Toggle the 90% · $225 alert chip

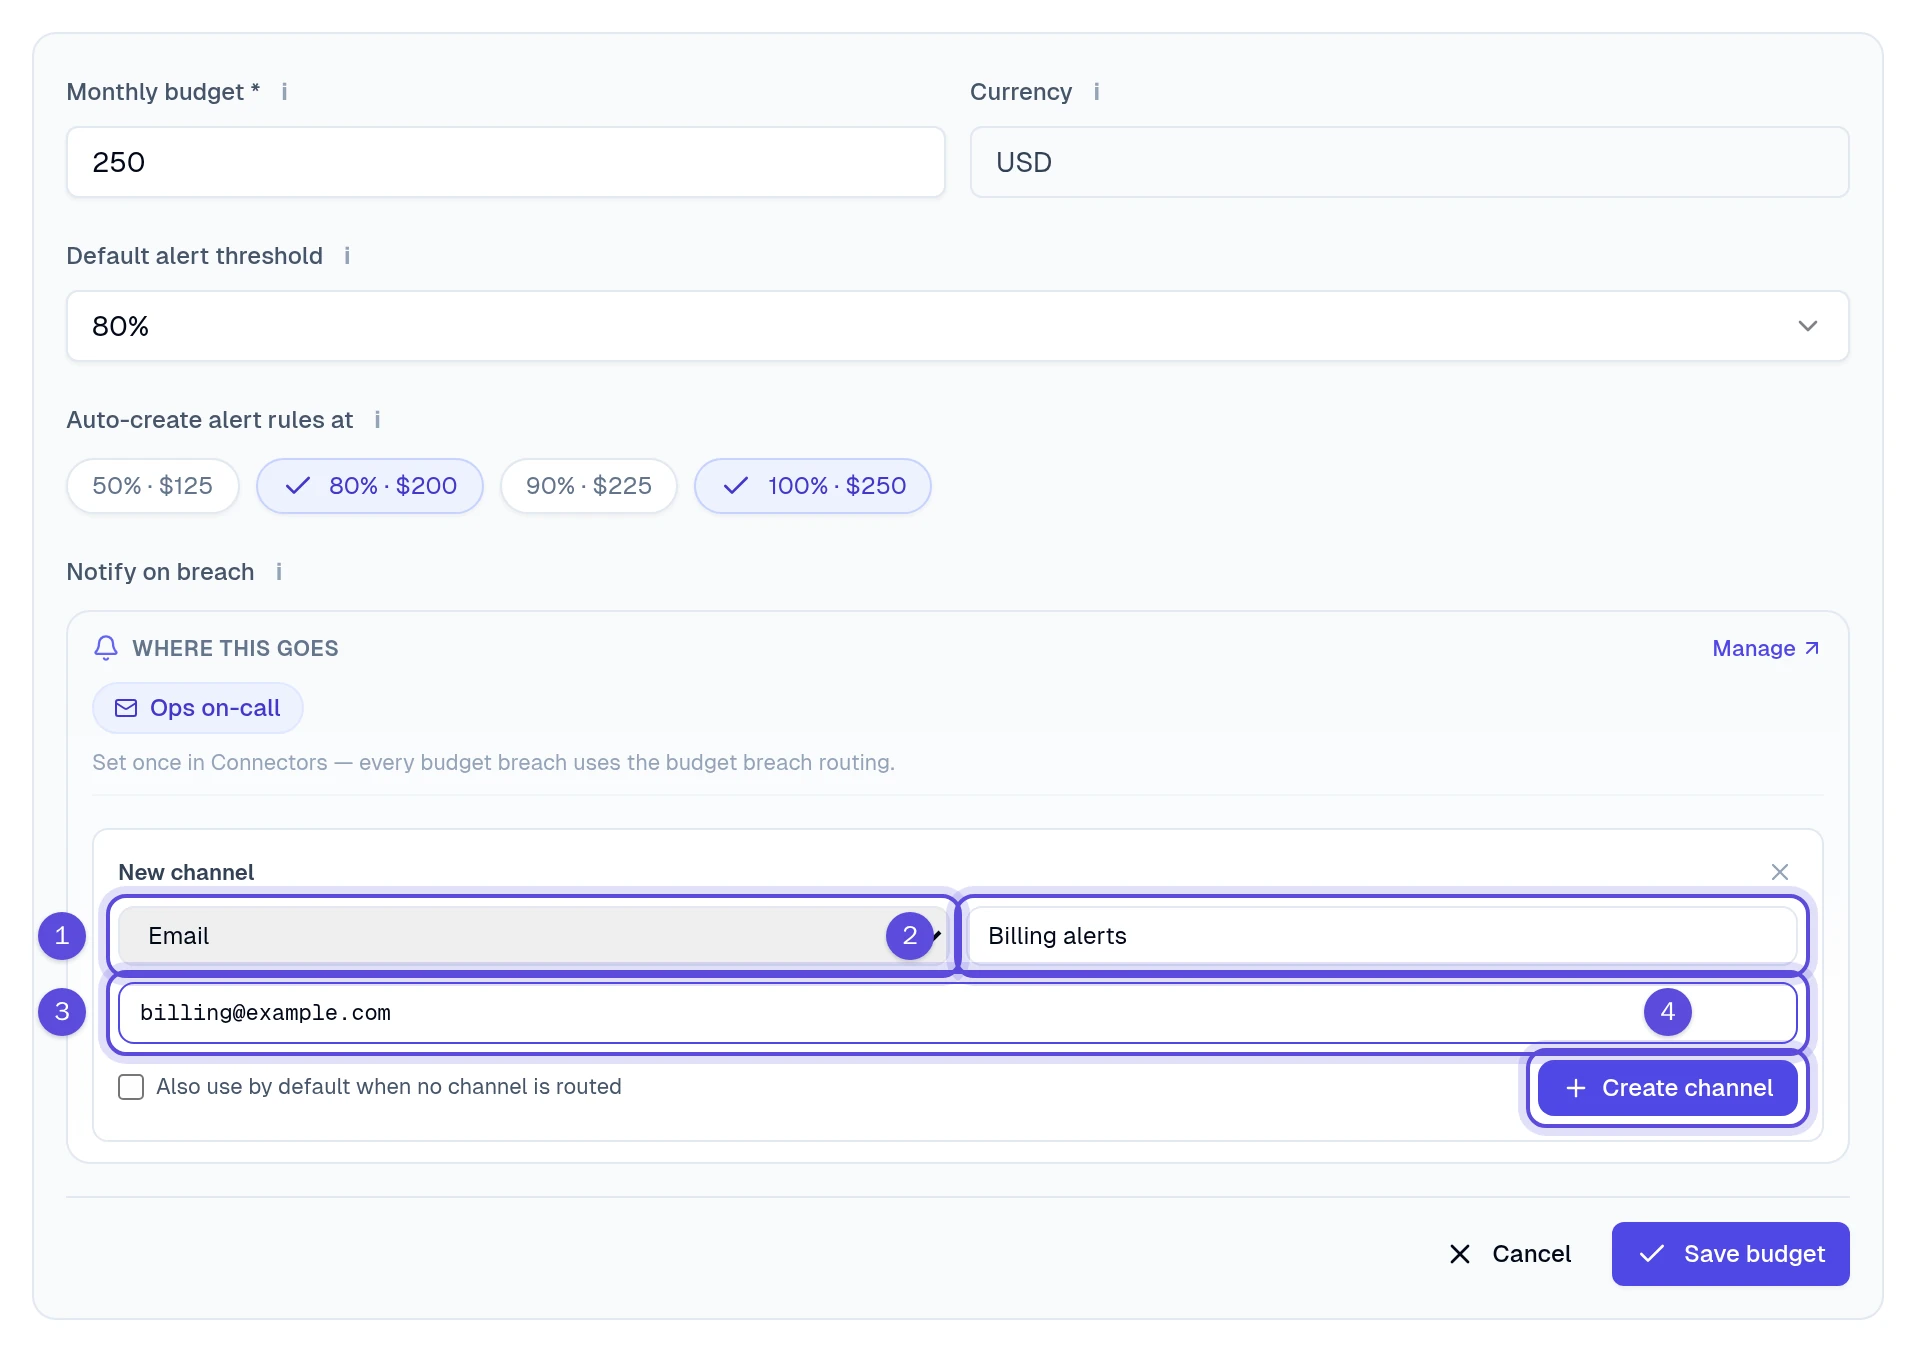tap(589, 486)
